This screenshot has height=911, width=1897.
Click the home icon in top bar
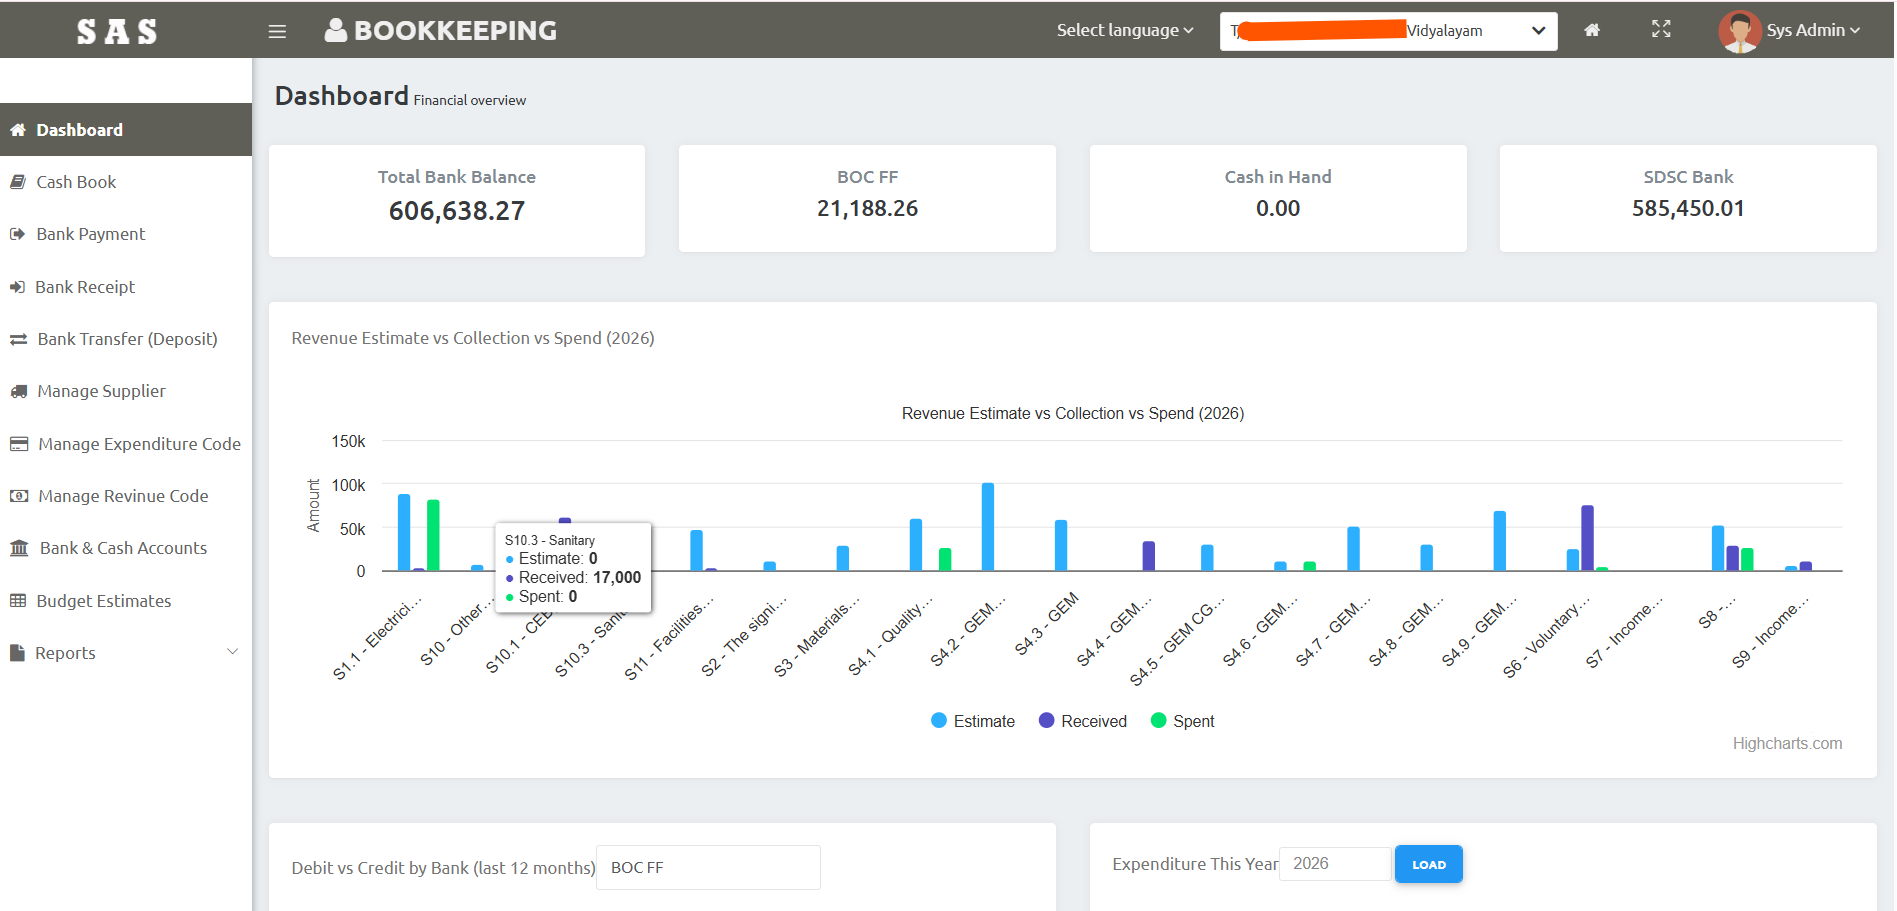[1591, 30]
